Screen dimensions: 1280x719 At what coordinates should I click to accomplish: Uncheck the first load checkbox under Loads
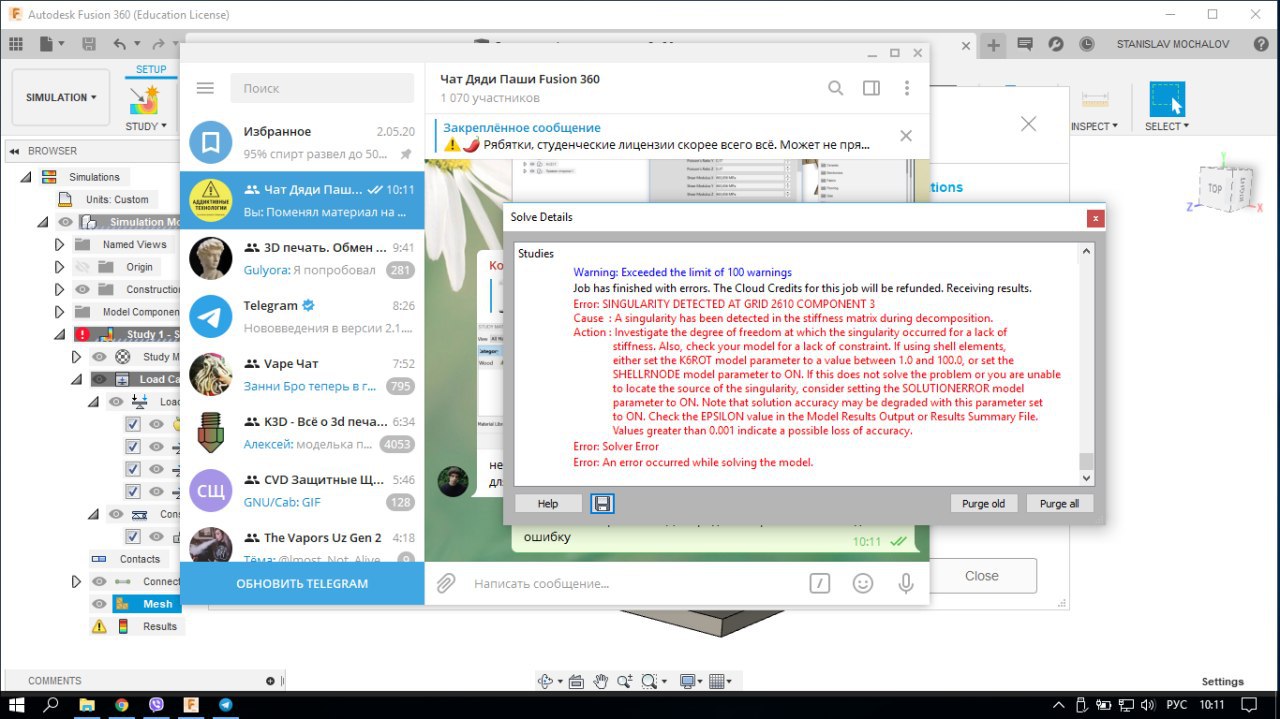click(133, 424)
